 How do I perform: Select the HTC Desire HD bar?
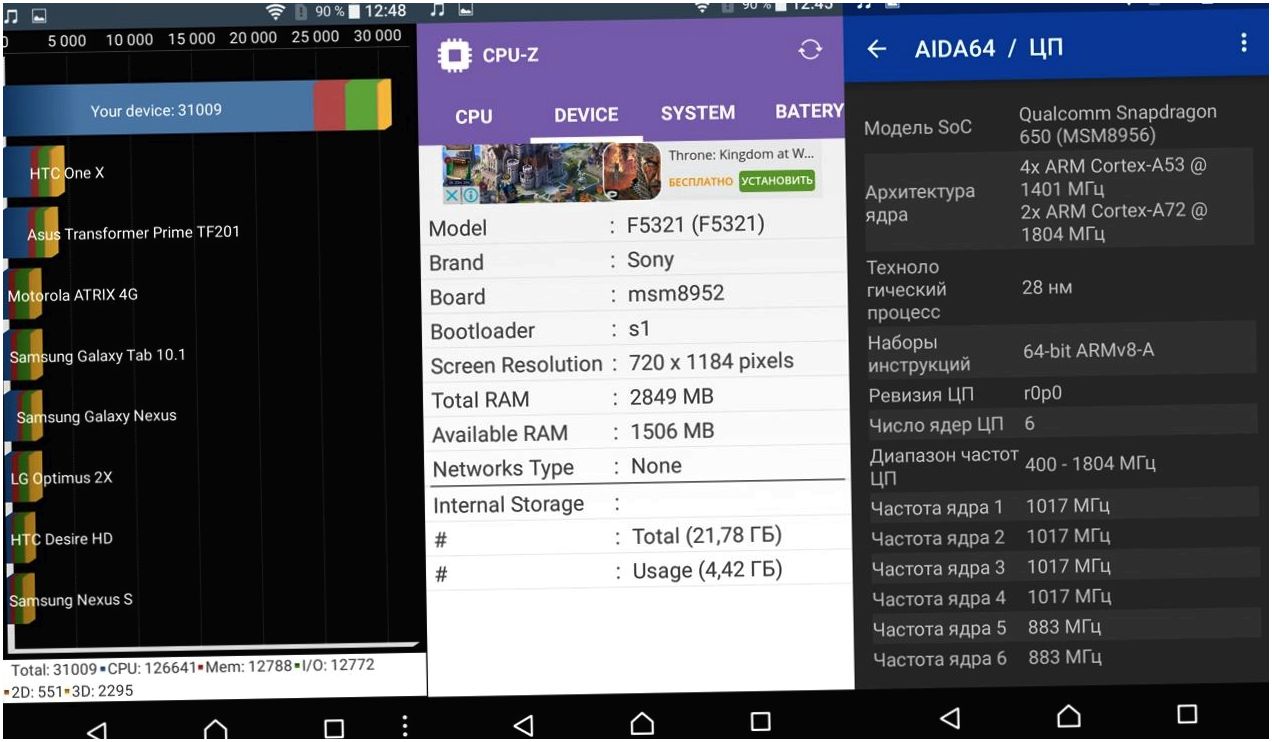coord(20,538)
